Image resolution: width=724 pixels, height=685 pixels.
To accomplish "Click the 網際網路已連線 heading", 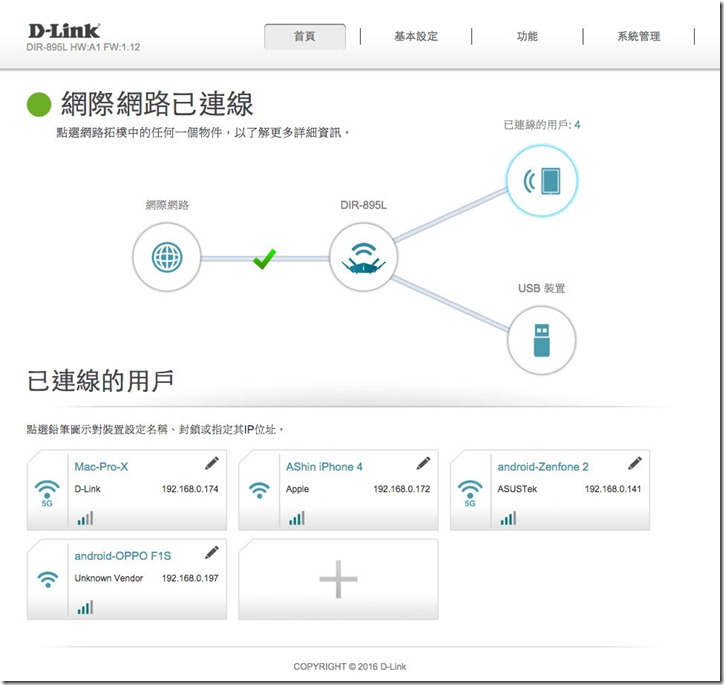I will pyautogui.click(x=157, y=104).
